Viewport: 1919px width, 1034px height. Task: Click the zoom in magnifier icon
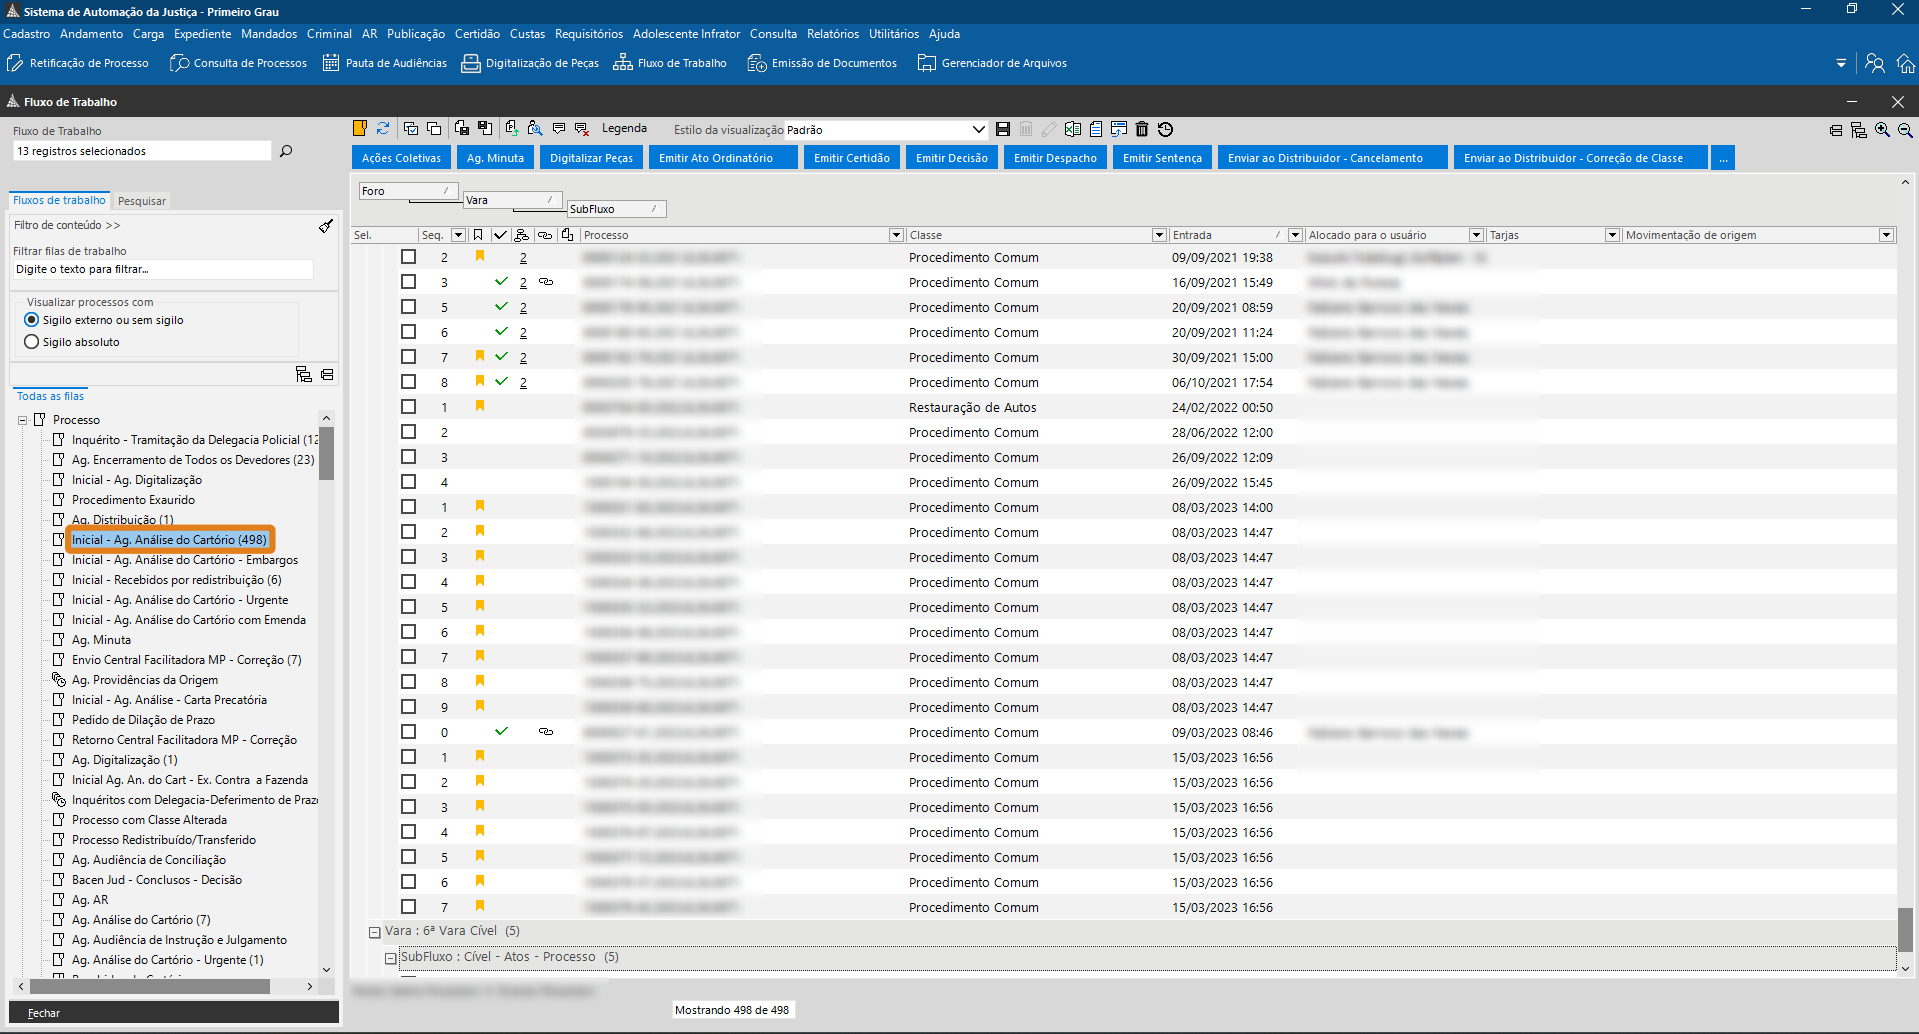pos(1882,130)
